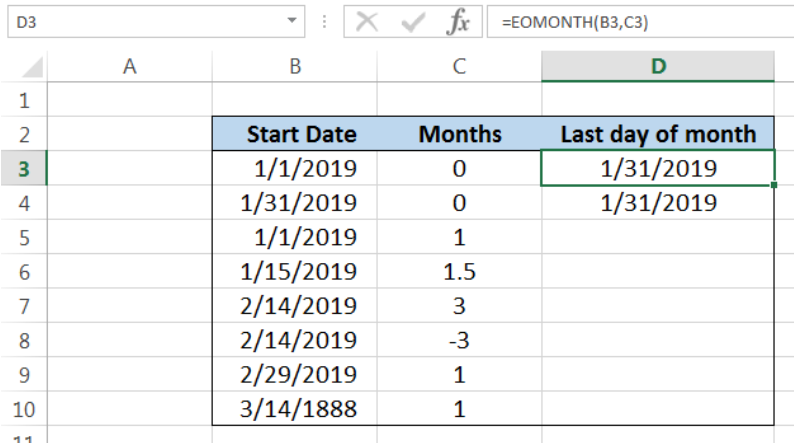Screen dimensions: 794x443
Task: Select row 3 header
Action: click(x=23, y=169)
